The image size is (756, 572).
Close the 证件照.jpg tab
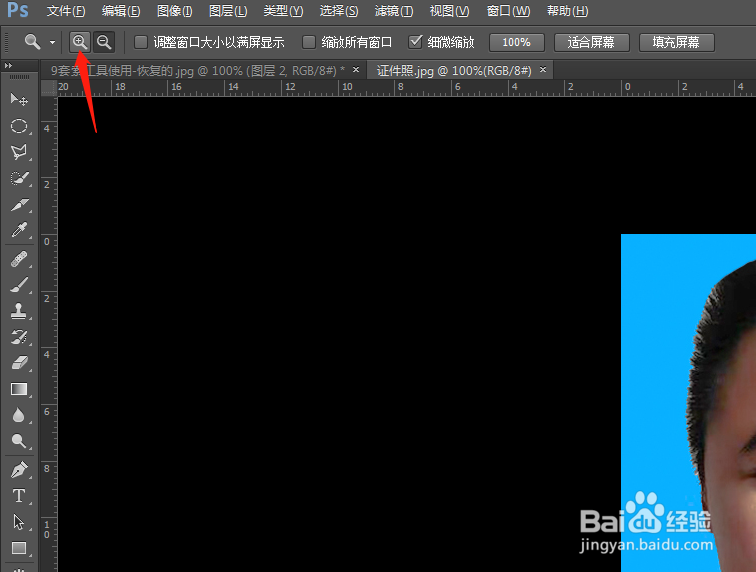[x=543, y=70]
